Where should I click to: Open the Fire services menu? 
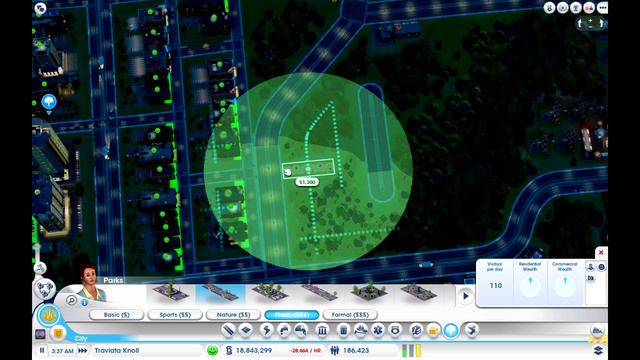click(x=361, y=330)
